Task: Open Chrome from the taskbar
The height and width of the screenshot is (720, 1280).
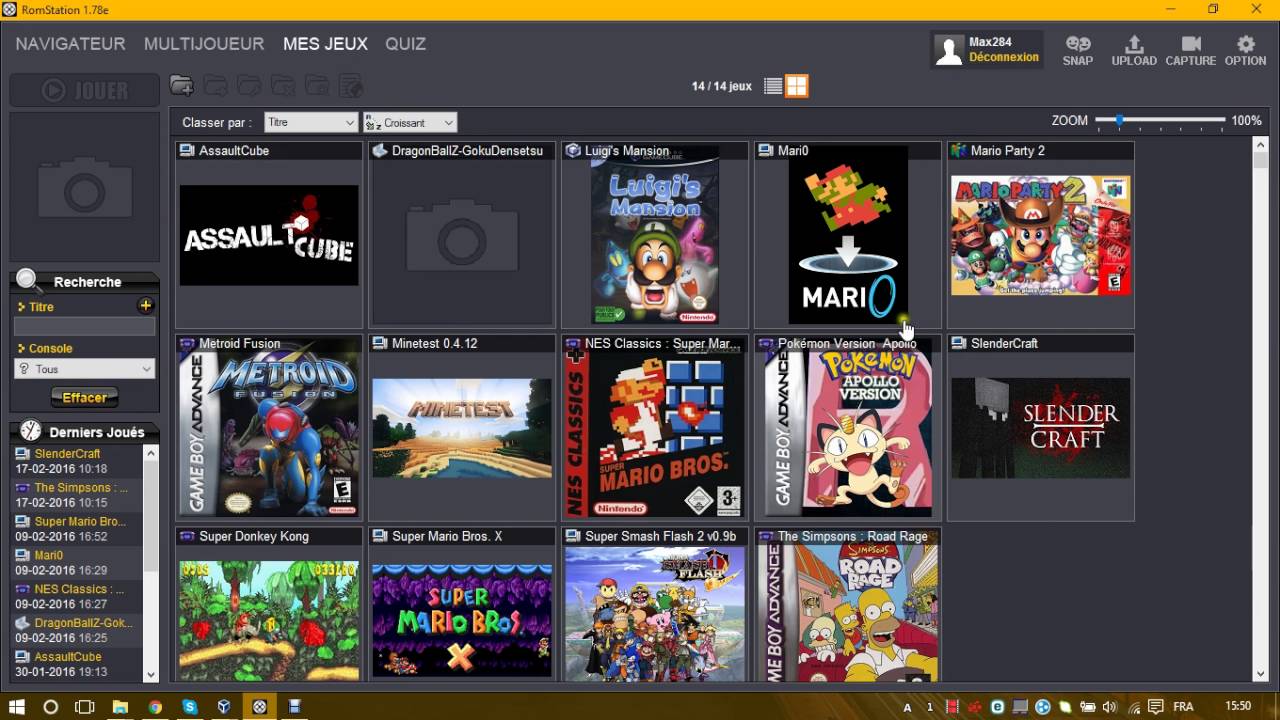Action: (x=155, y=707)
